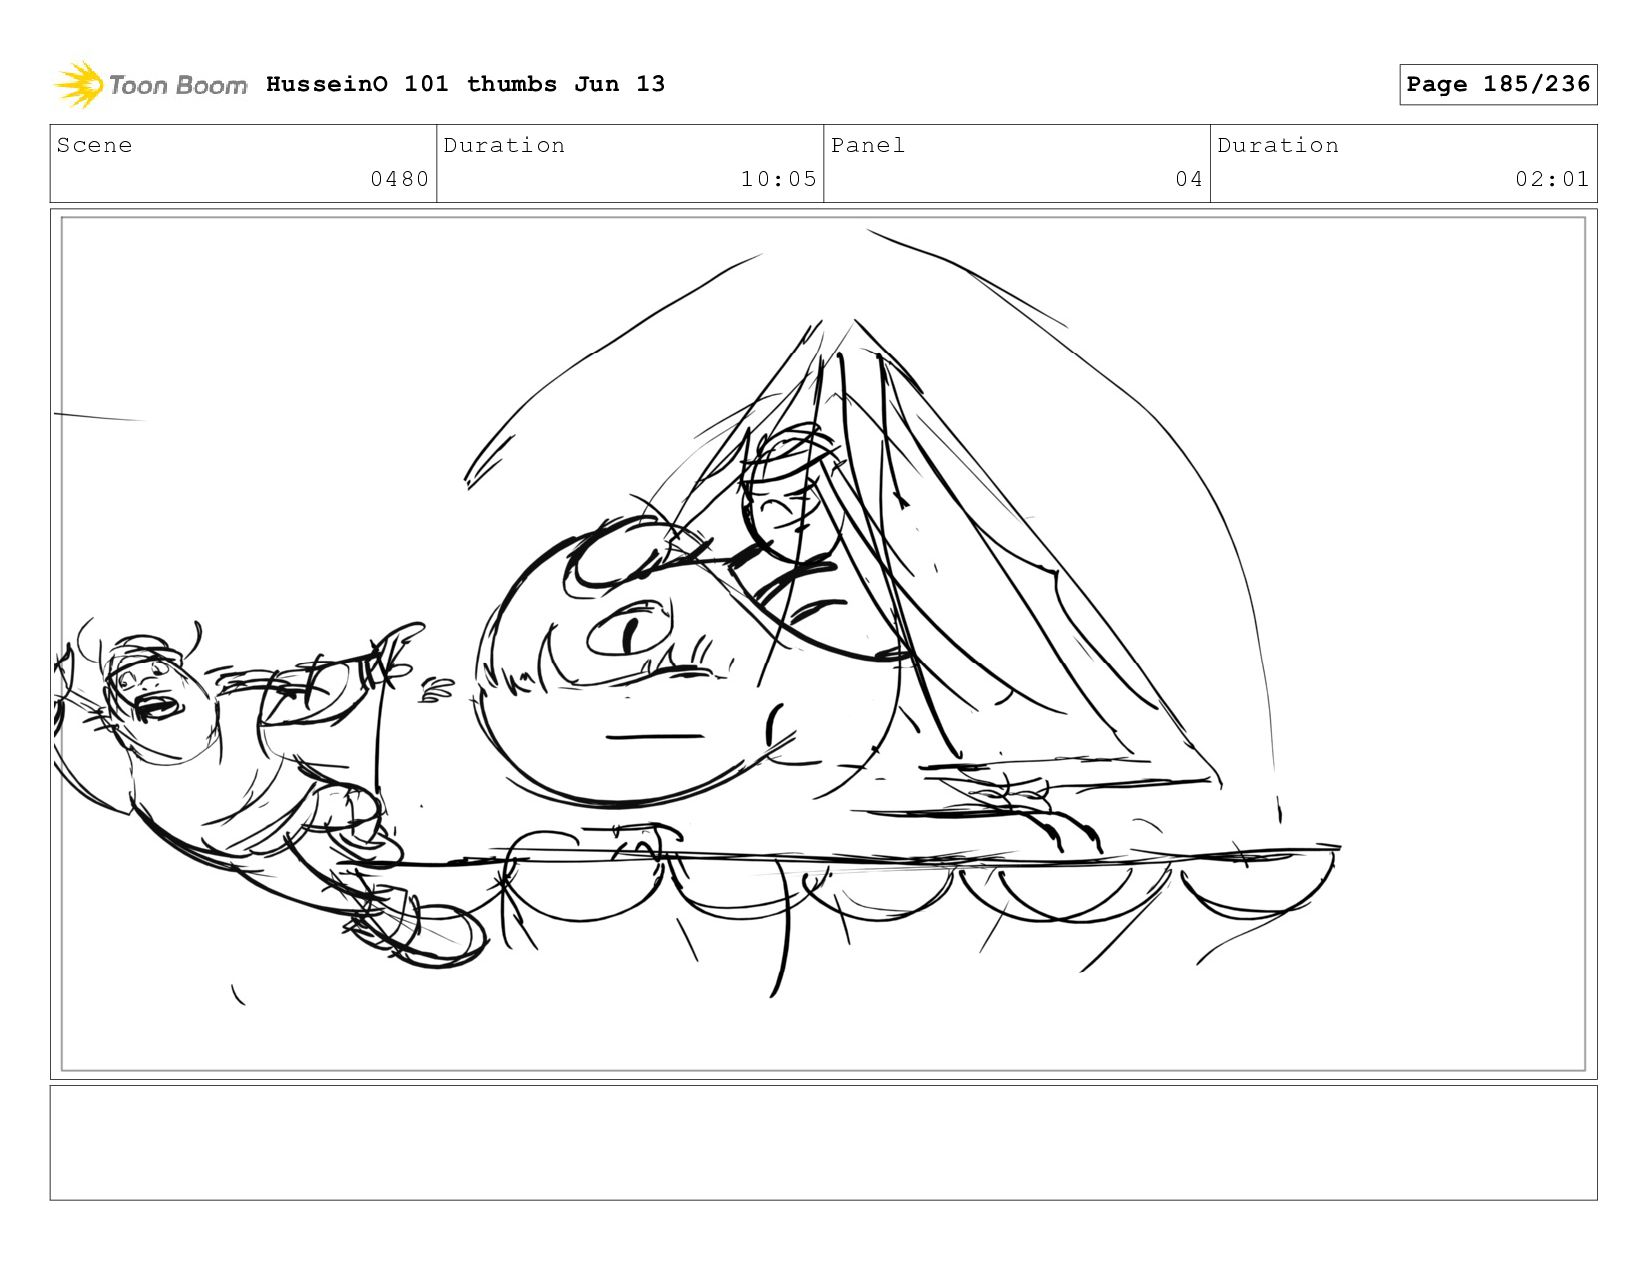Screen dimensions: 1650x1275
Task: Click the "Scene" header label
Action: pyautogui.click(x=94, y=145)
